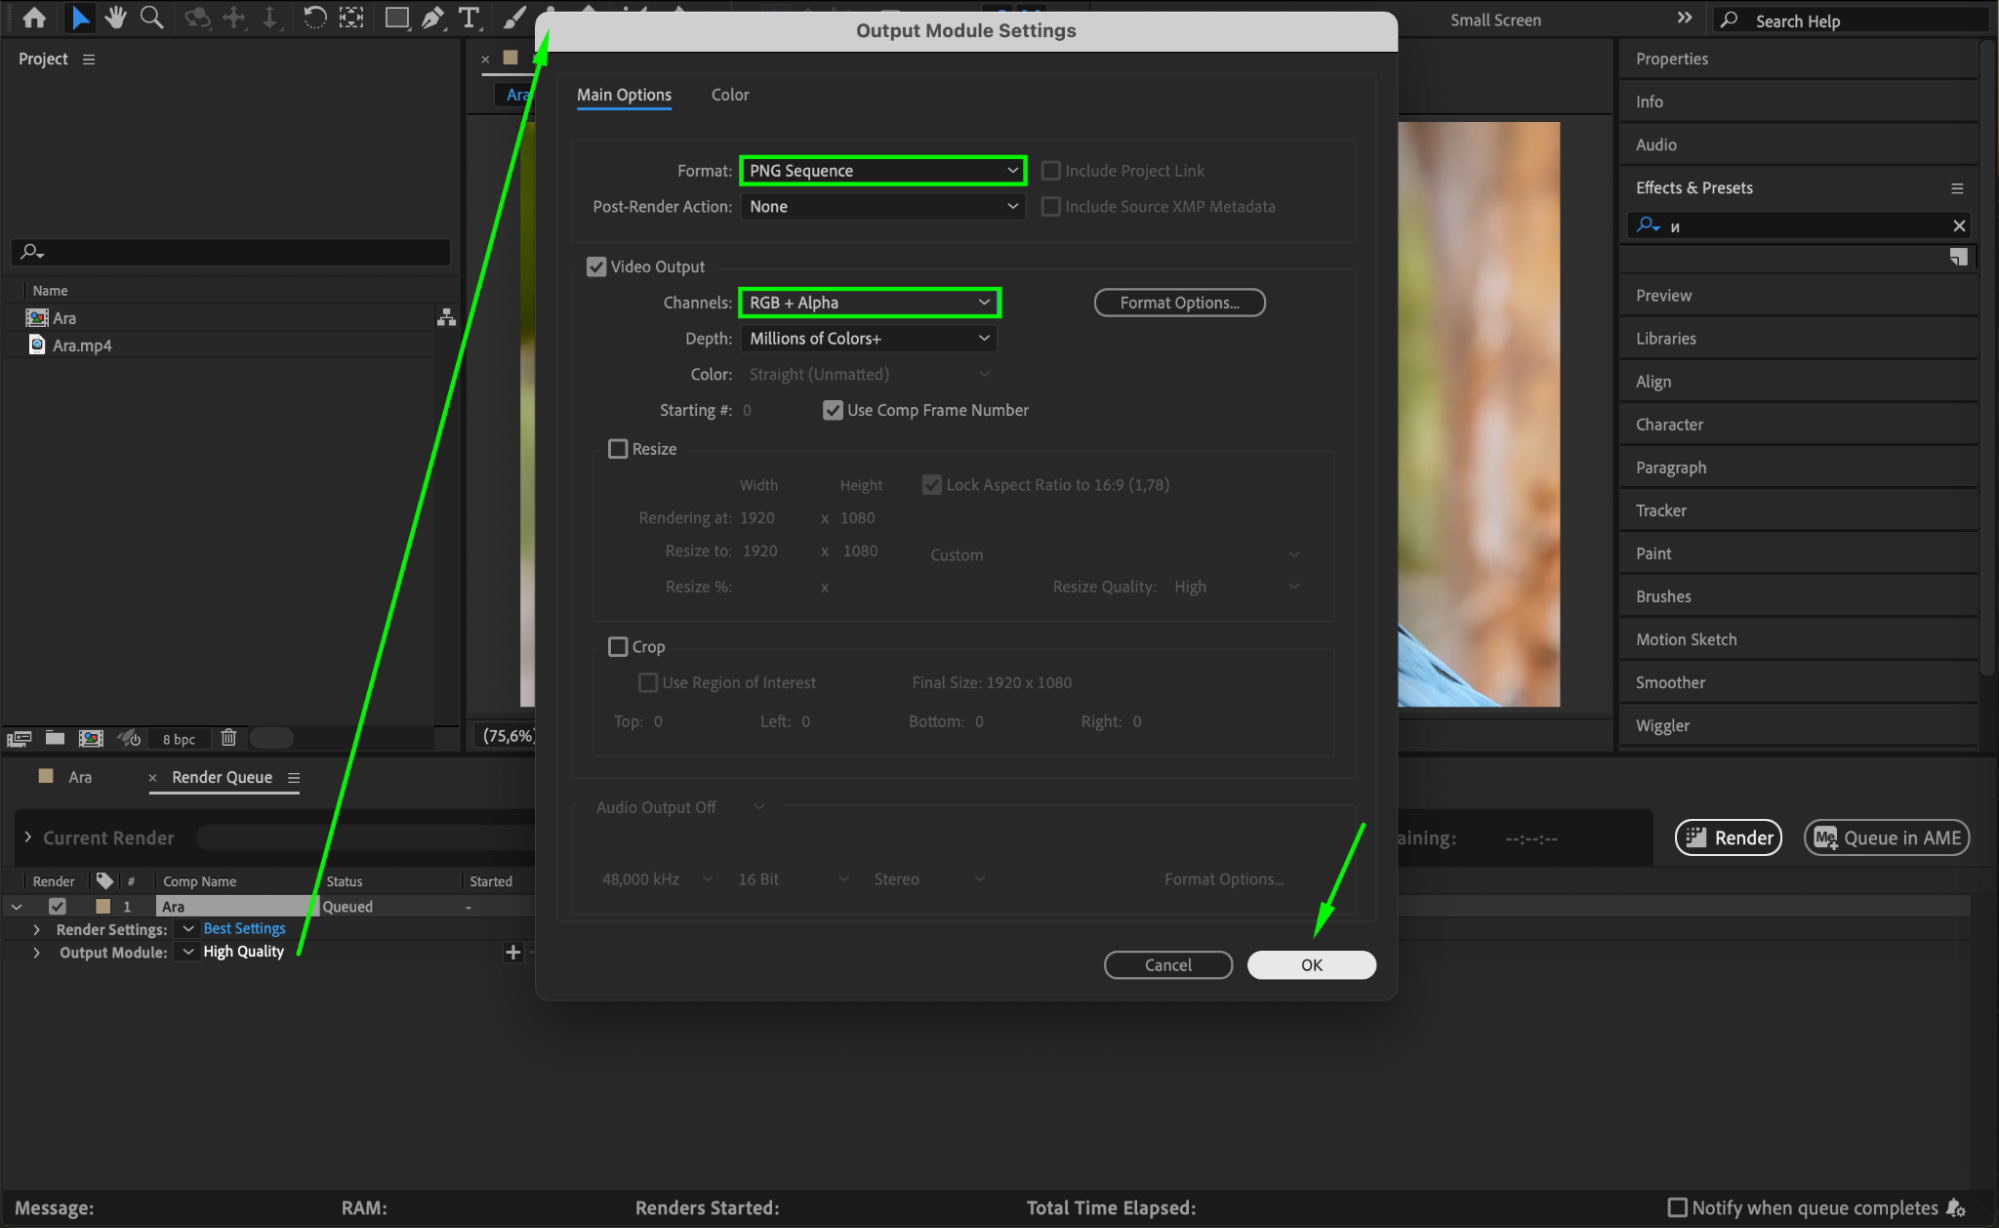Click the add output module plus icon
Screen dimensions: 1999x1228
click(x=513, y=952)
